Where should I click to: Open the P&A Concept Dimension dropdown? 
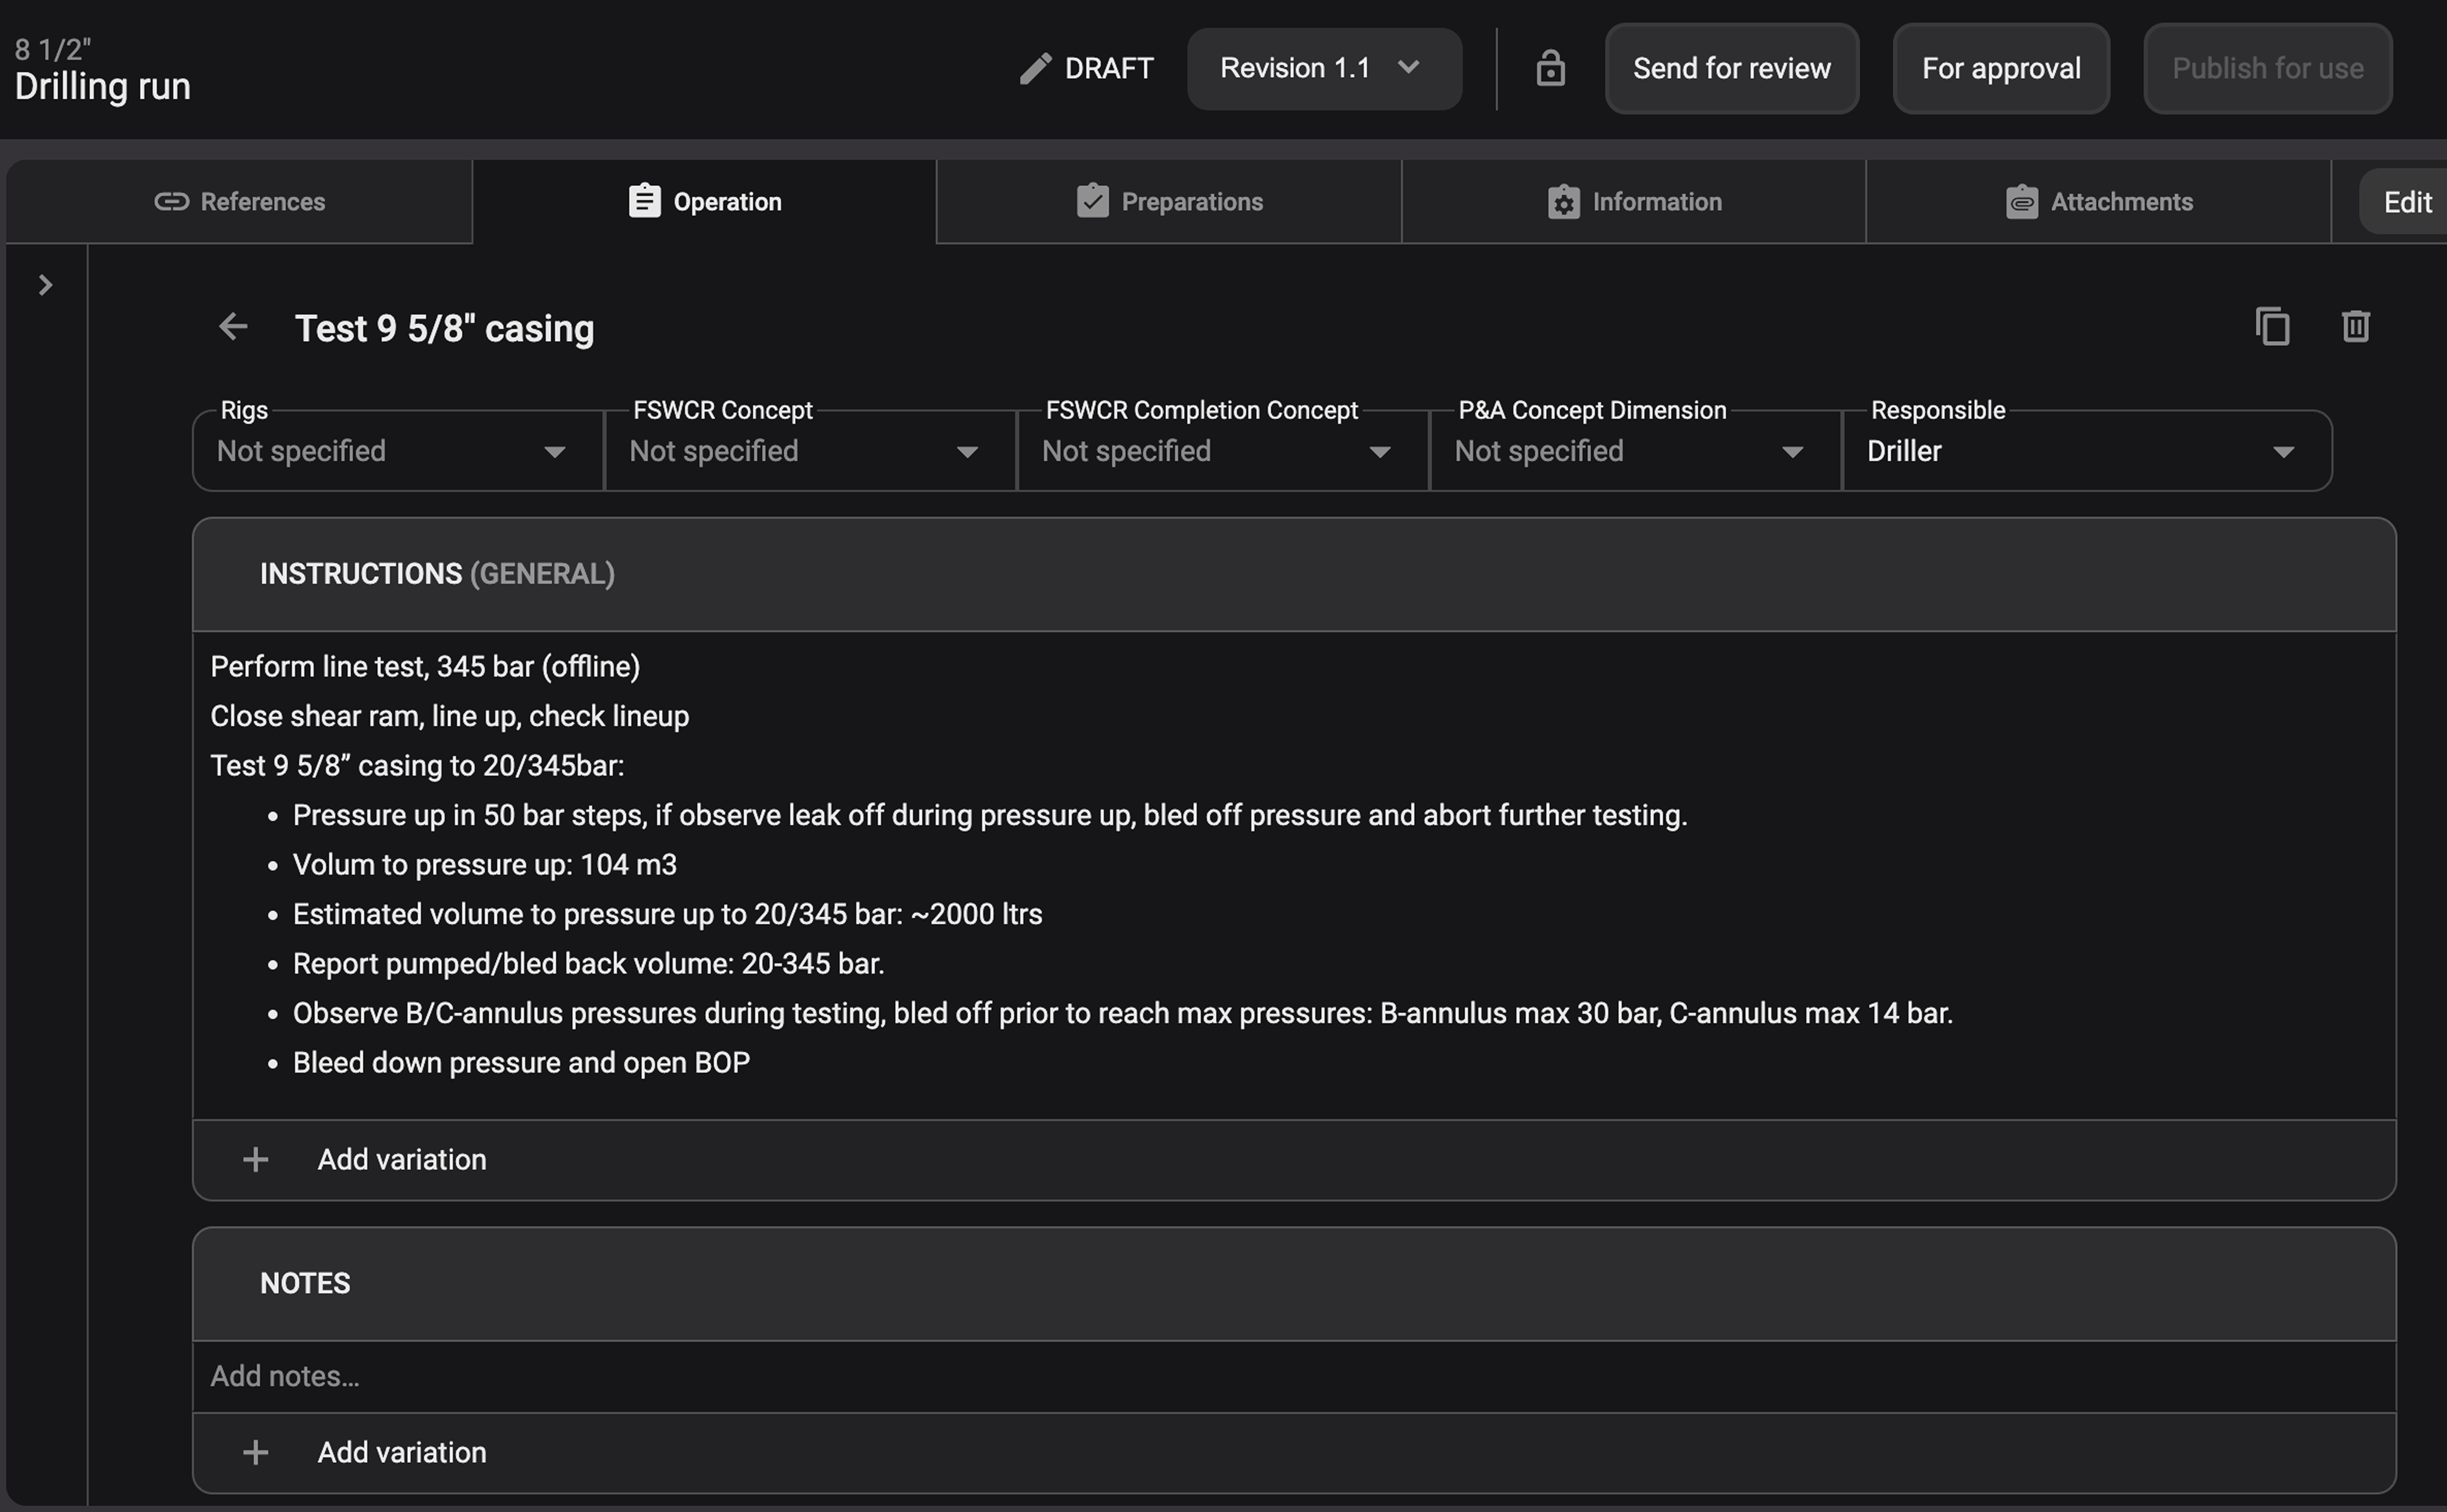click(x=1634, y=451)
